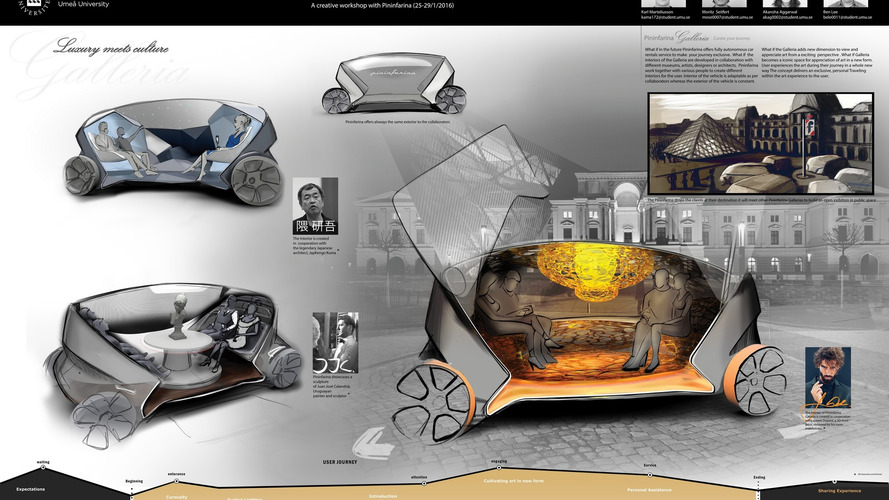Click the Umeå University logo text

83,4
